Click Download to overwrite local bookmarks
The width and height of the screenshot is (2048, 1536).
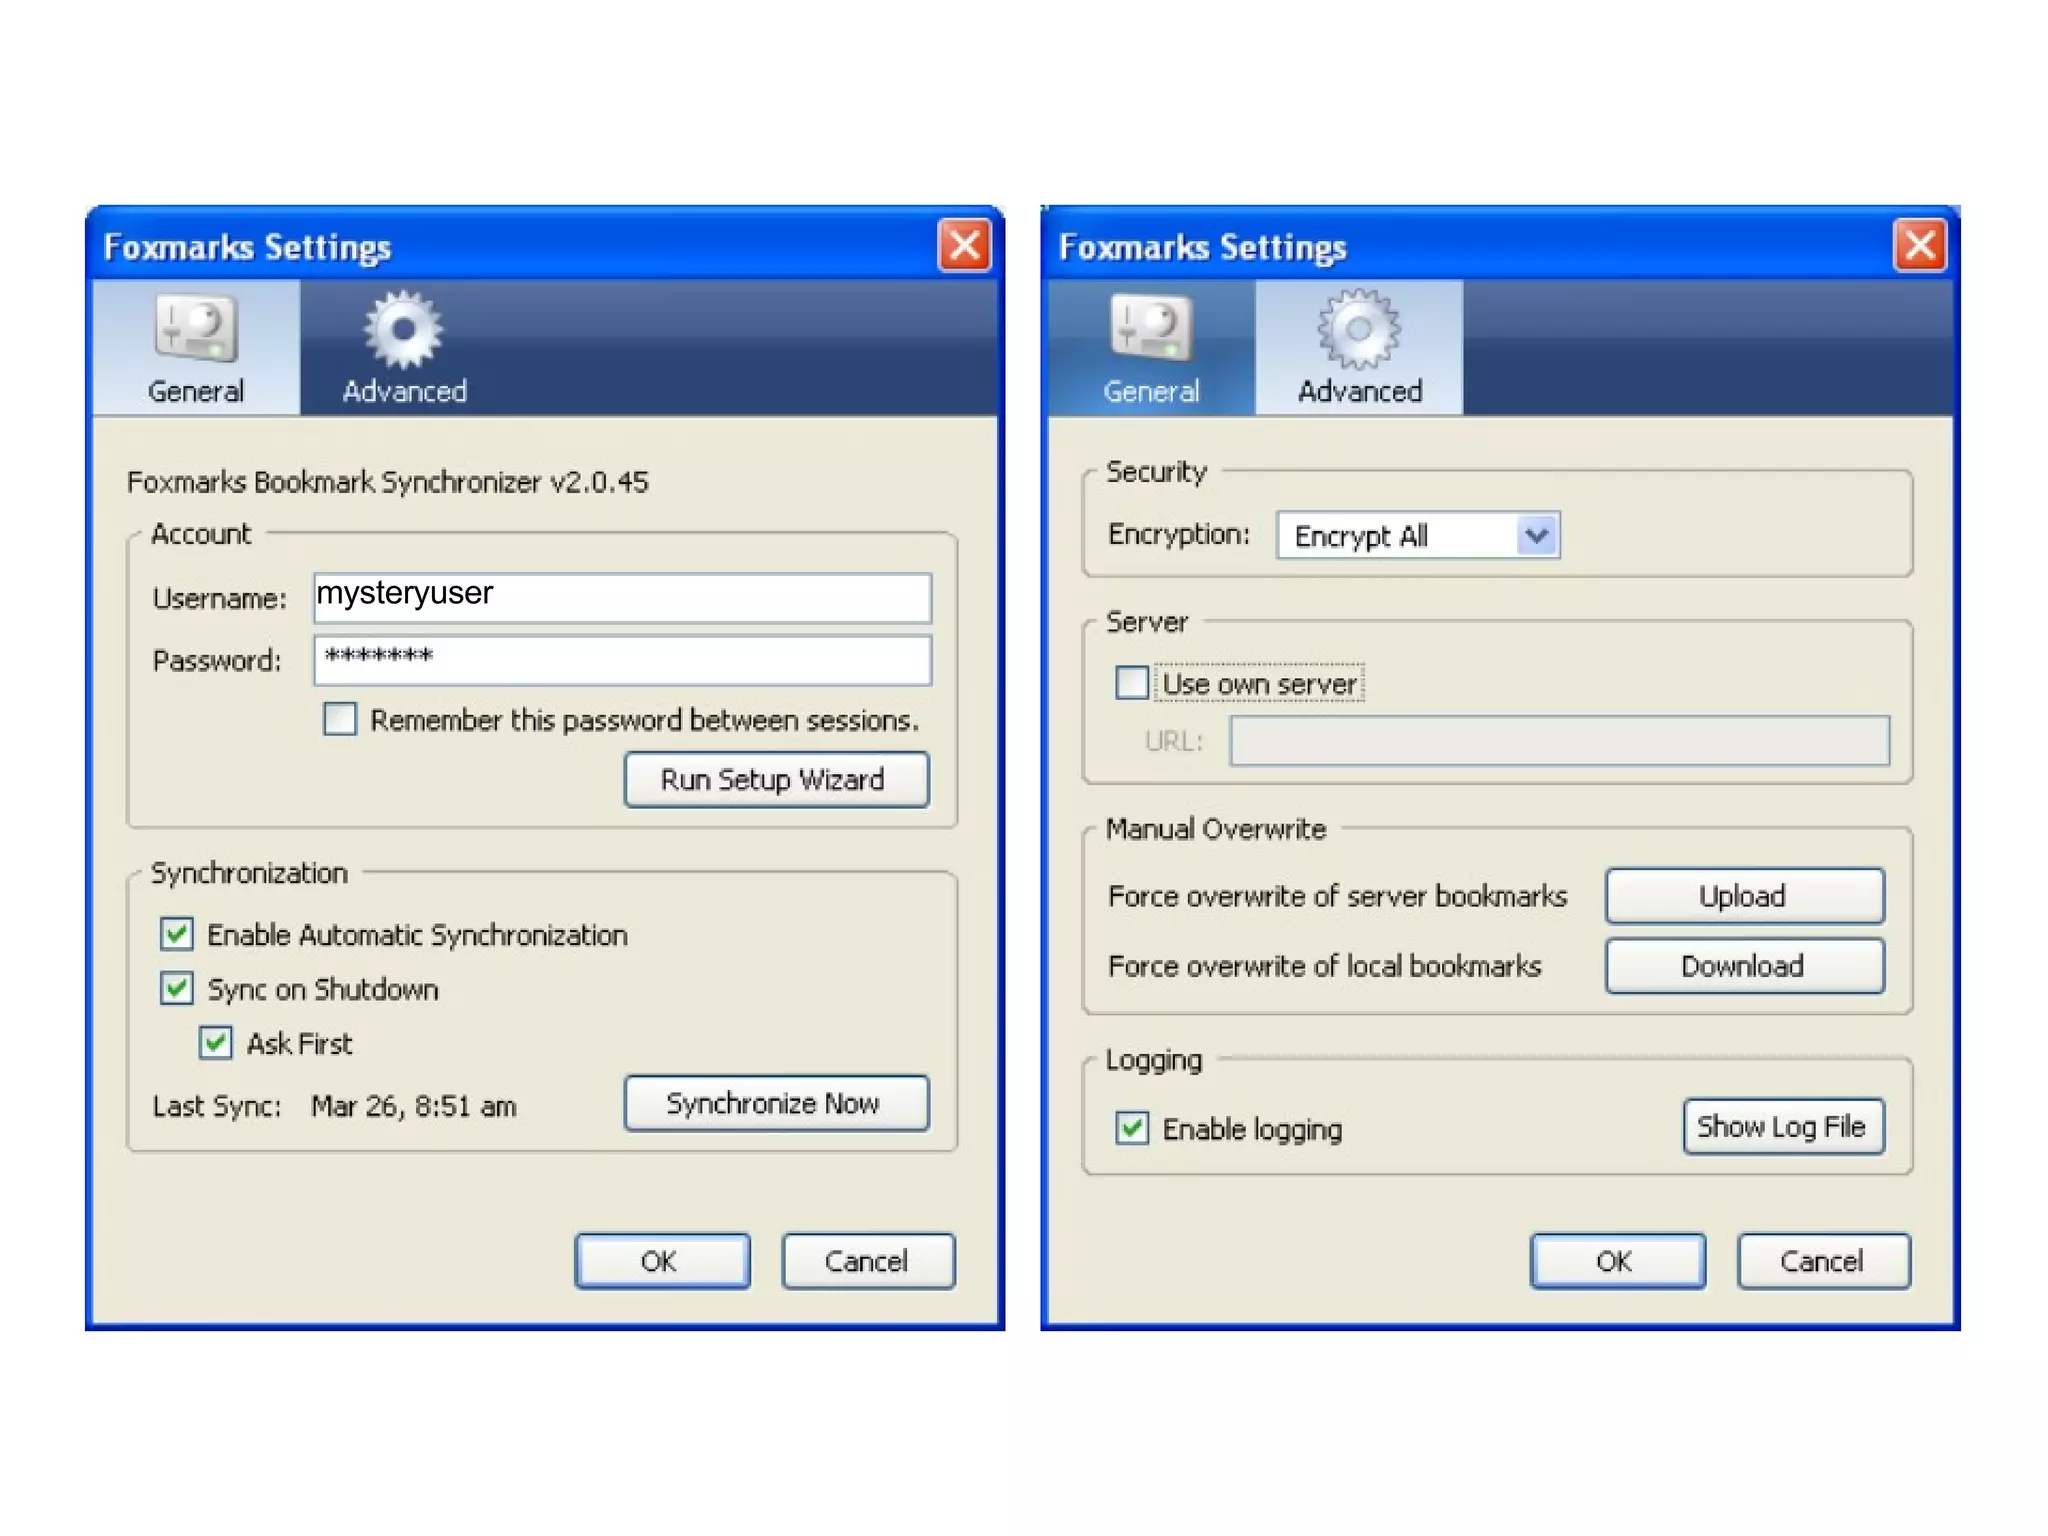tap(1744, 966)
